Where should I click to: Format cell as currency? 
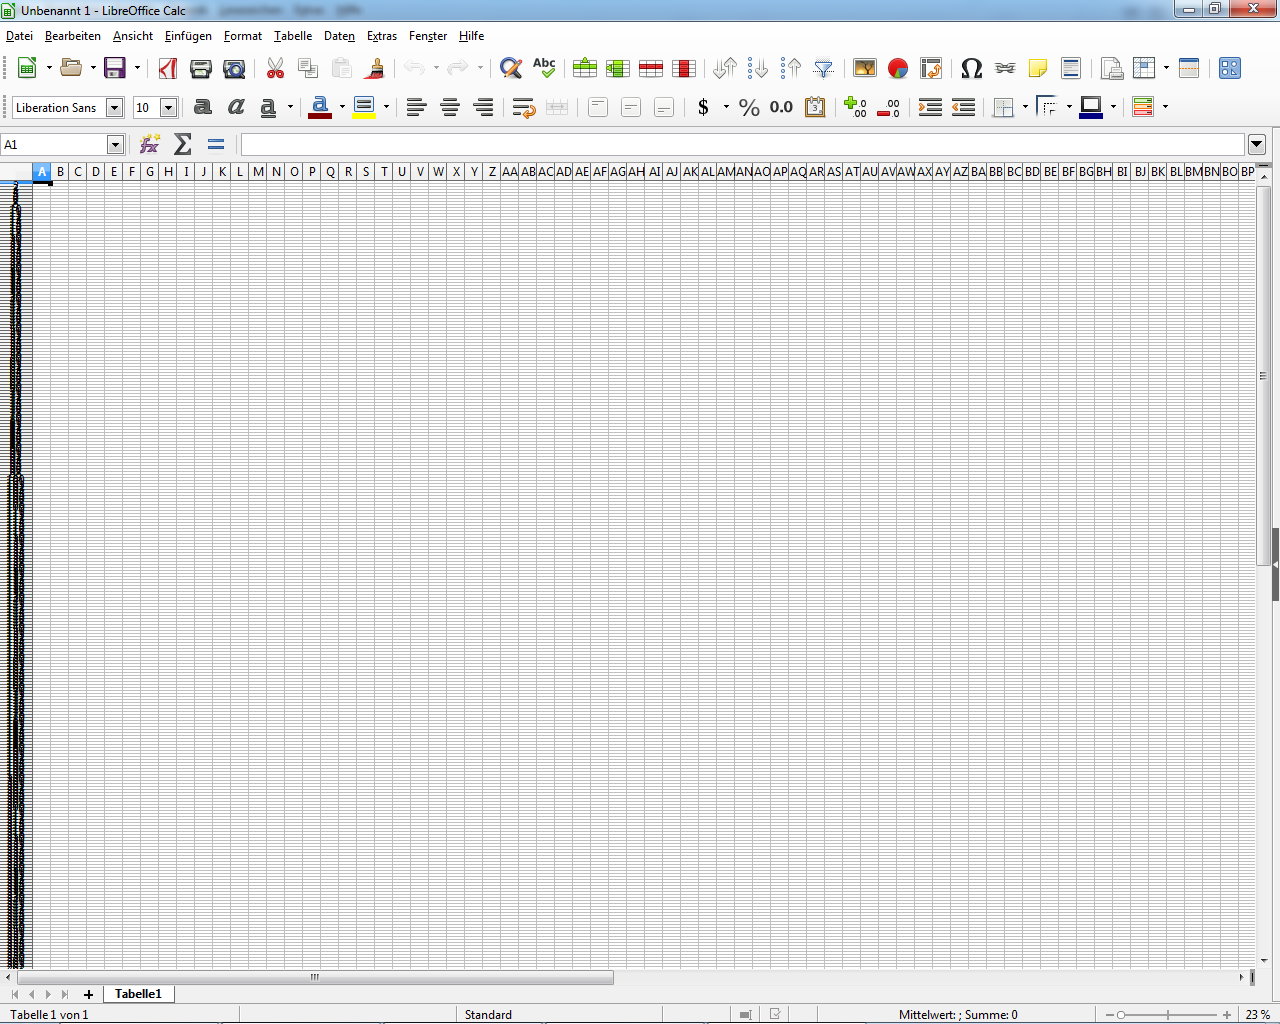coord(703,107)
